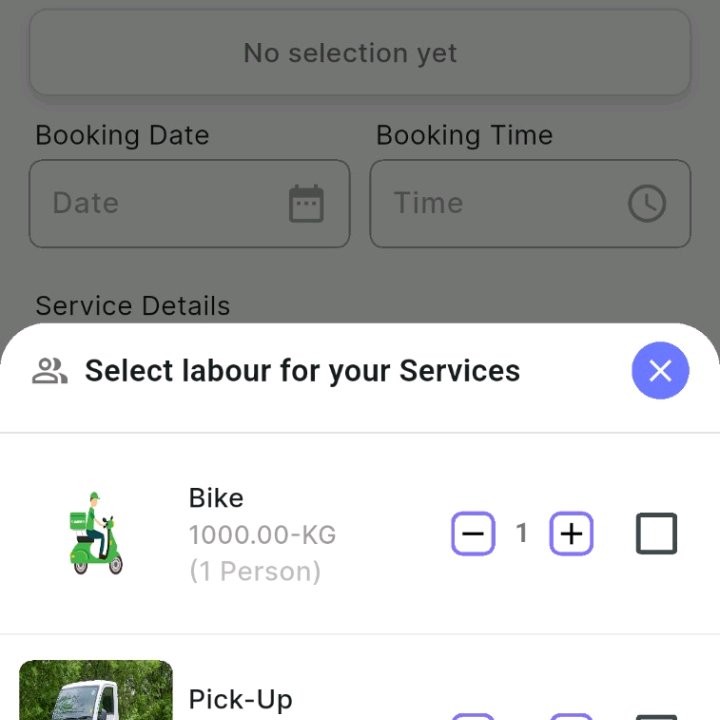The image size is (720, 720).
Task: Click the "Select labour for your Services" heading
Action: tap(302, 371)
